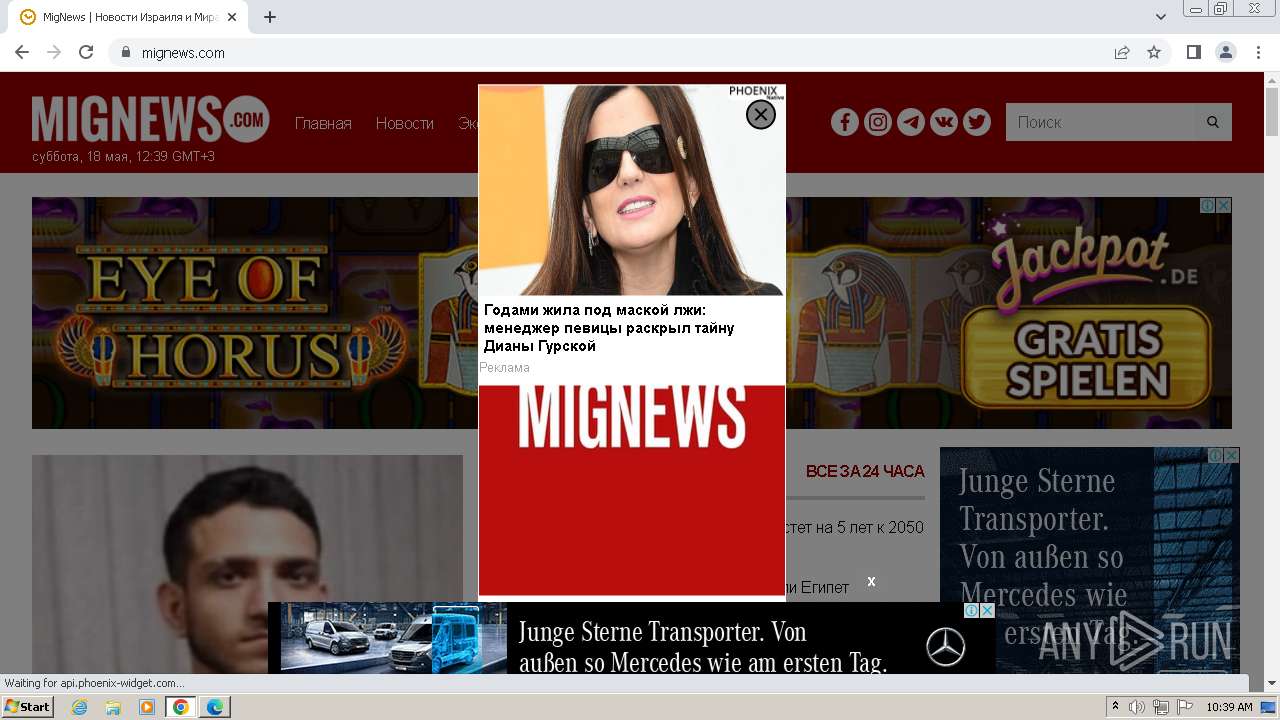
Task: Click the site search magnifier button
Action: (1213, 122)
